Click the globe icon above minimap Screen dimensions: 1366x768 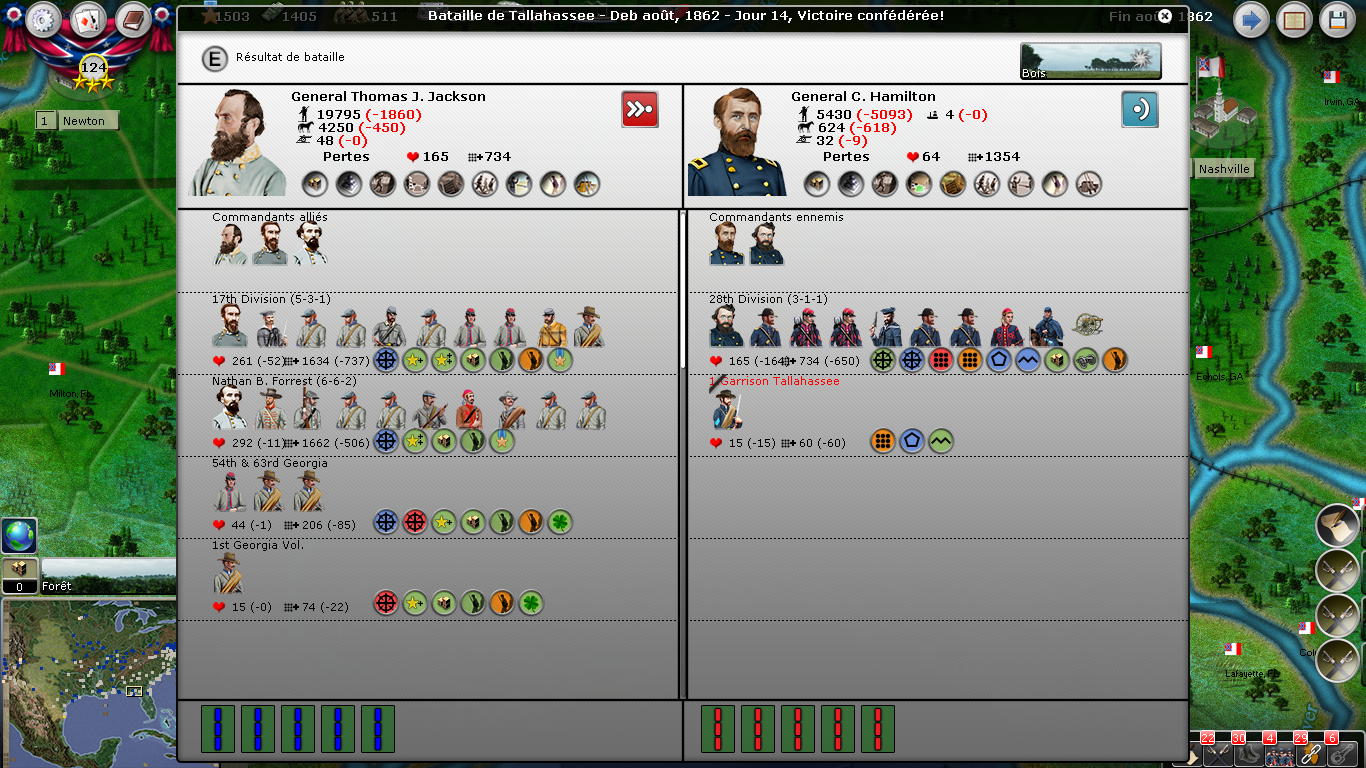coord(19,536)
